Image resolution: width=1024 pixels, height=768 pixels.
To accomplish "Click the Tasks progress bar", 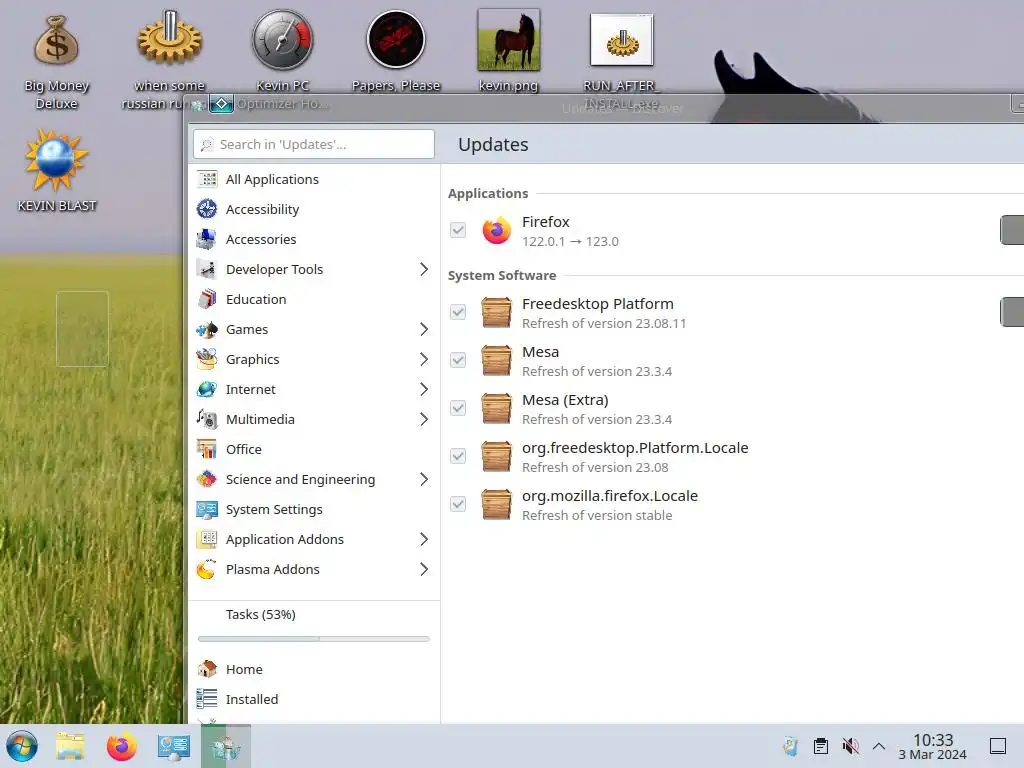I will [313, 639].
